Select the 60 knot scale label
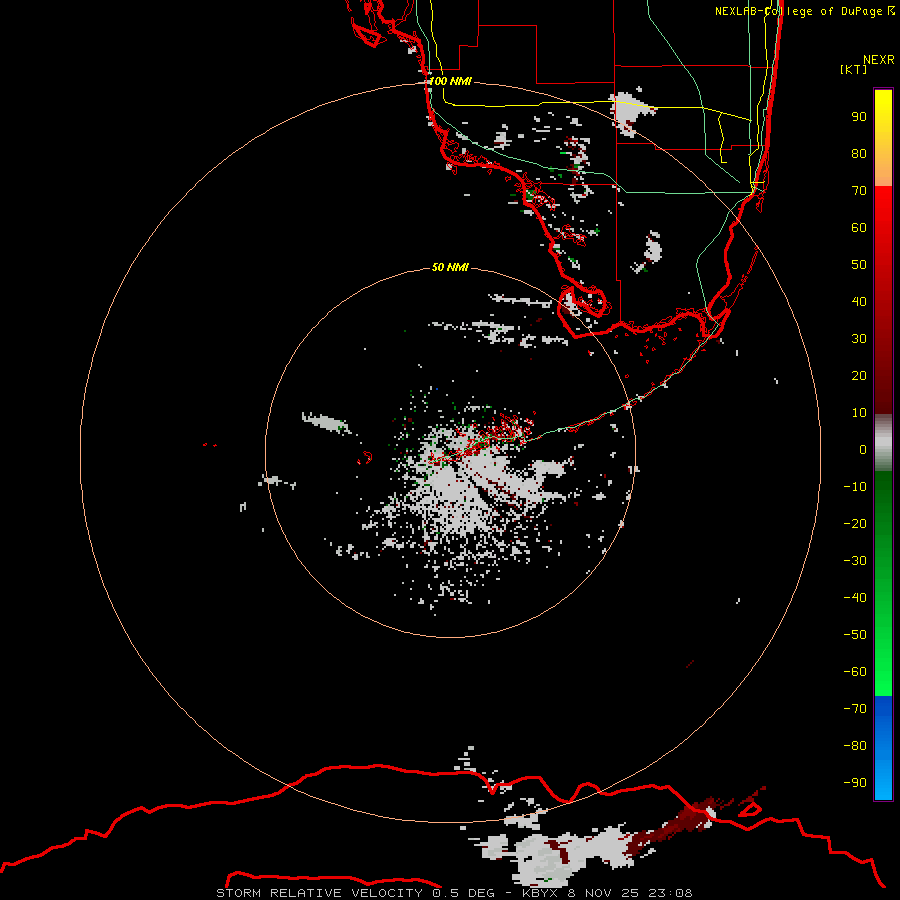Screen dimensions: 900x900 click(x=859, y=228)
